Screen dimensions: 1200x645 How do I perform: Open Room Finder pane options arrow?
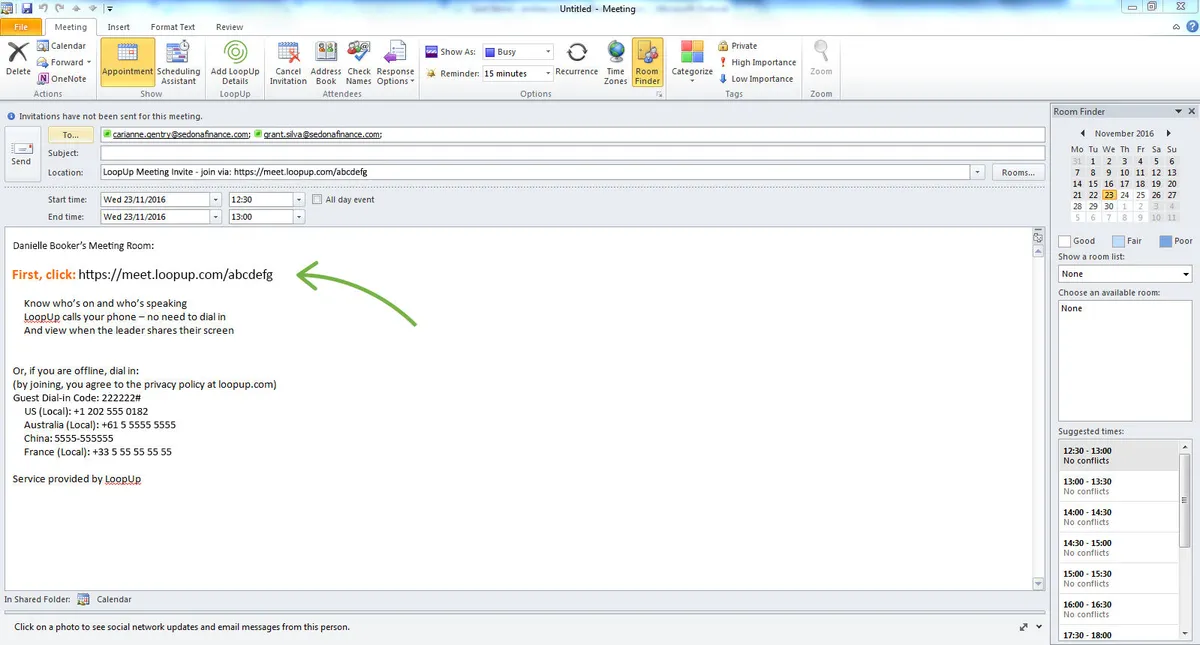pos(1178,111)
